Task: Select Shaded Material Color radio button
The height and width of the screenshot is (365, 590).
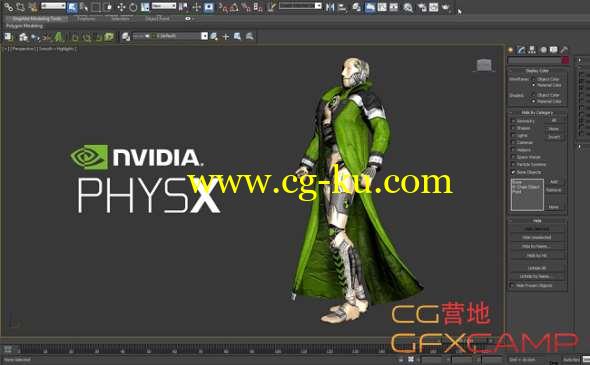Action: click(534, 102)
